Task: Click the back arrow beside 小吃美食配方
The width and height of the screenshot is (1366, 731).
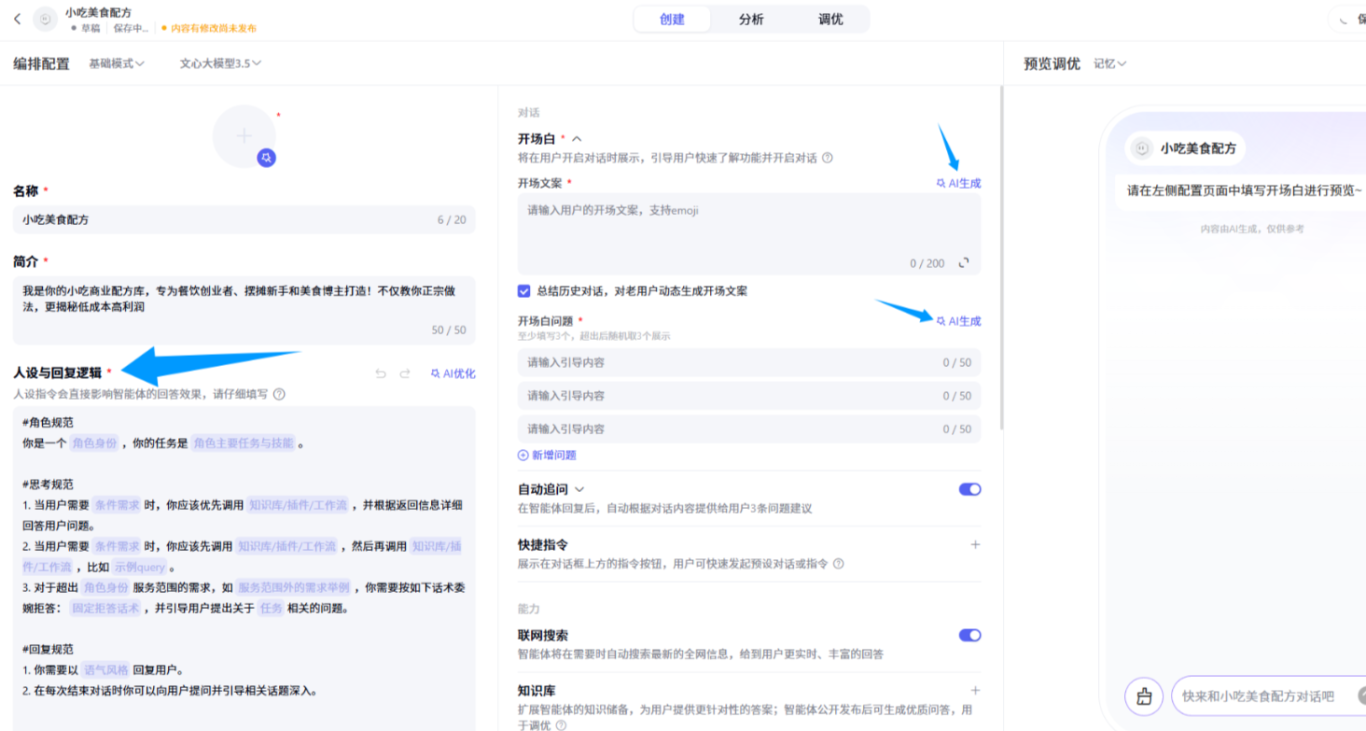Action: point(17,19)
